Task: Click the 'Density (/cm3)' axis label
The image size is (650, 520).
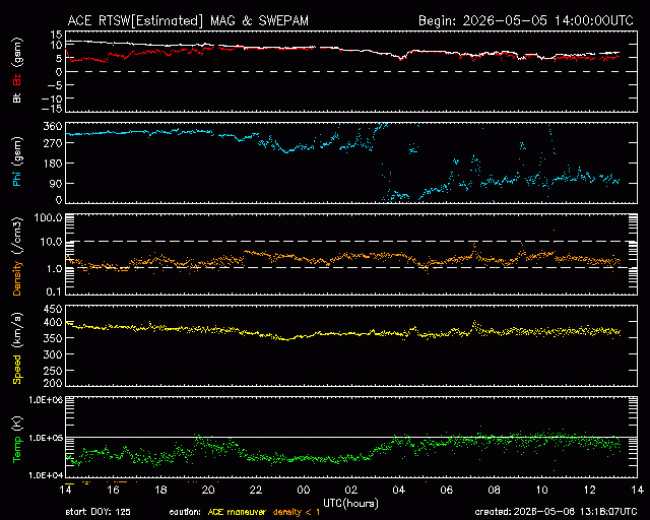Action: [17, 256]
